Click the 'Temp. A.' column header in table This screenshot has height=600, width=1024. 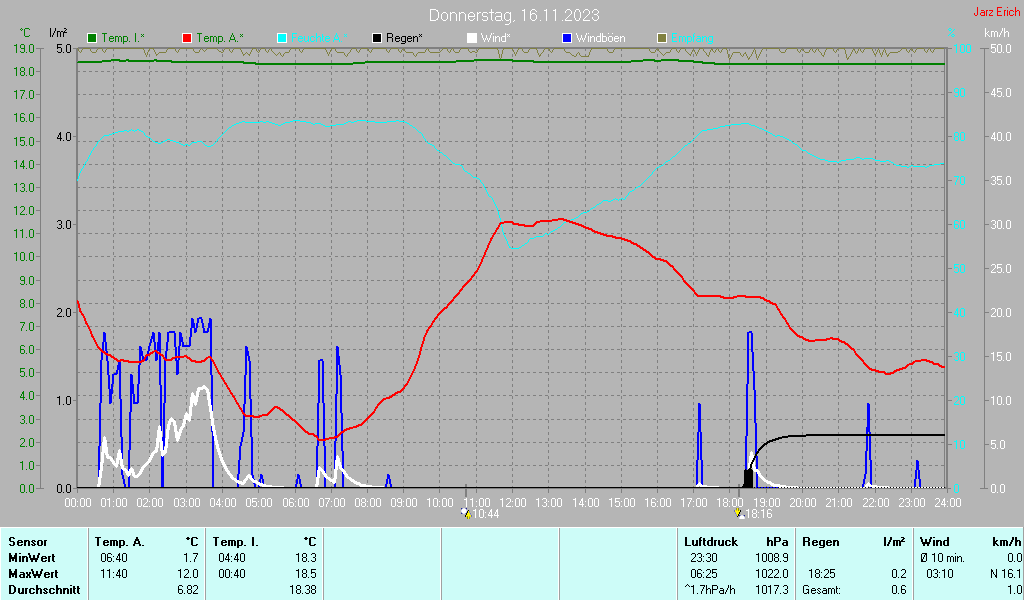[x=120, y=542]
